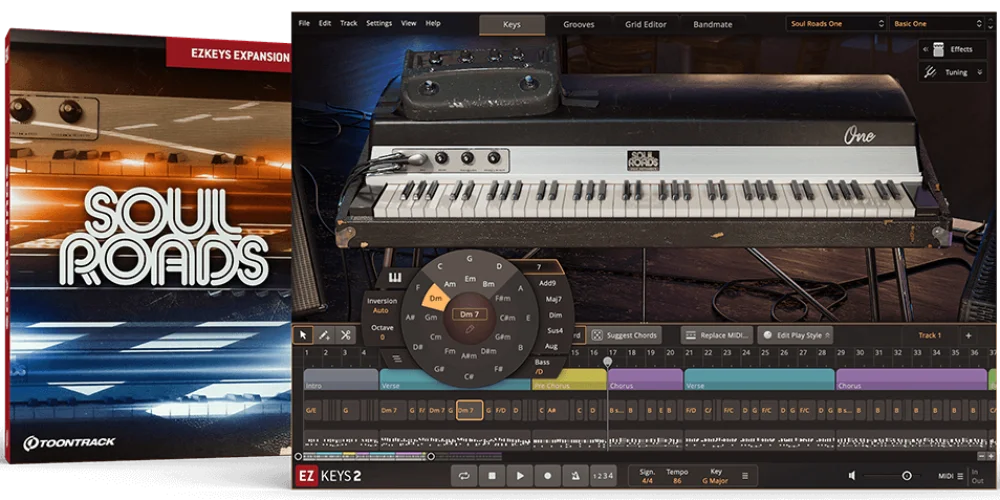
Task: Select the pencil draw tool
Action: 325,335
